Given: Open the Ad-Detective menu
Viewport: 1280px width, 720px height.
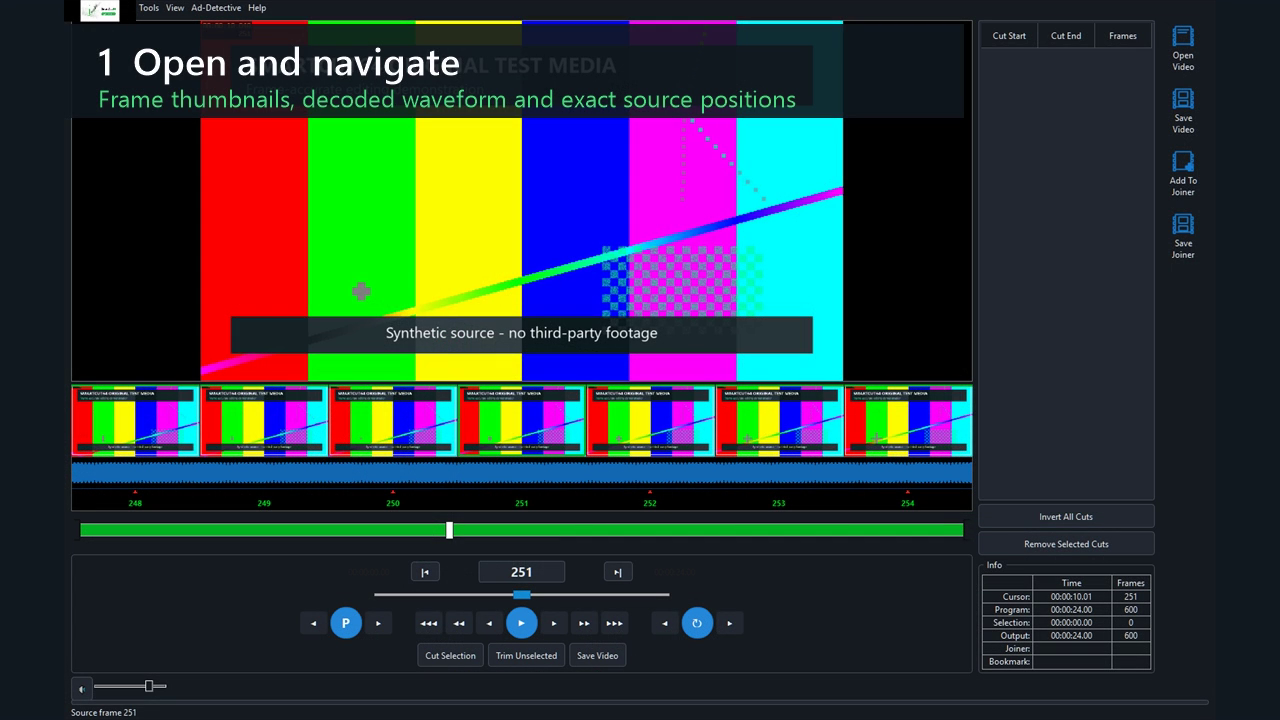Looking at the screenshot, I should 216,8.
